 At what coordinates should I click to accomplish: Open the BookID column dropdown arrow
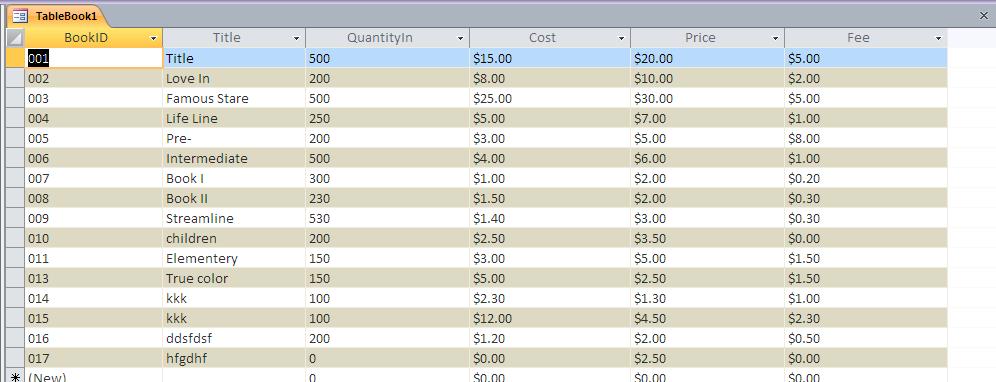coord(153,39)
